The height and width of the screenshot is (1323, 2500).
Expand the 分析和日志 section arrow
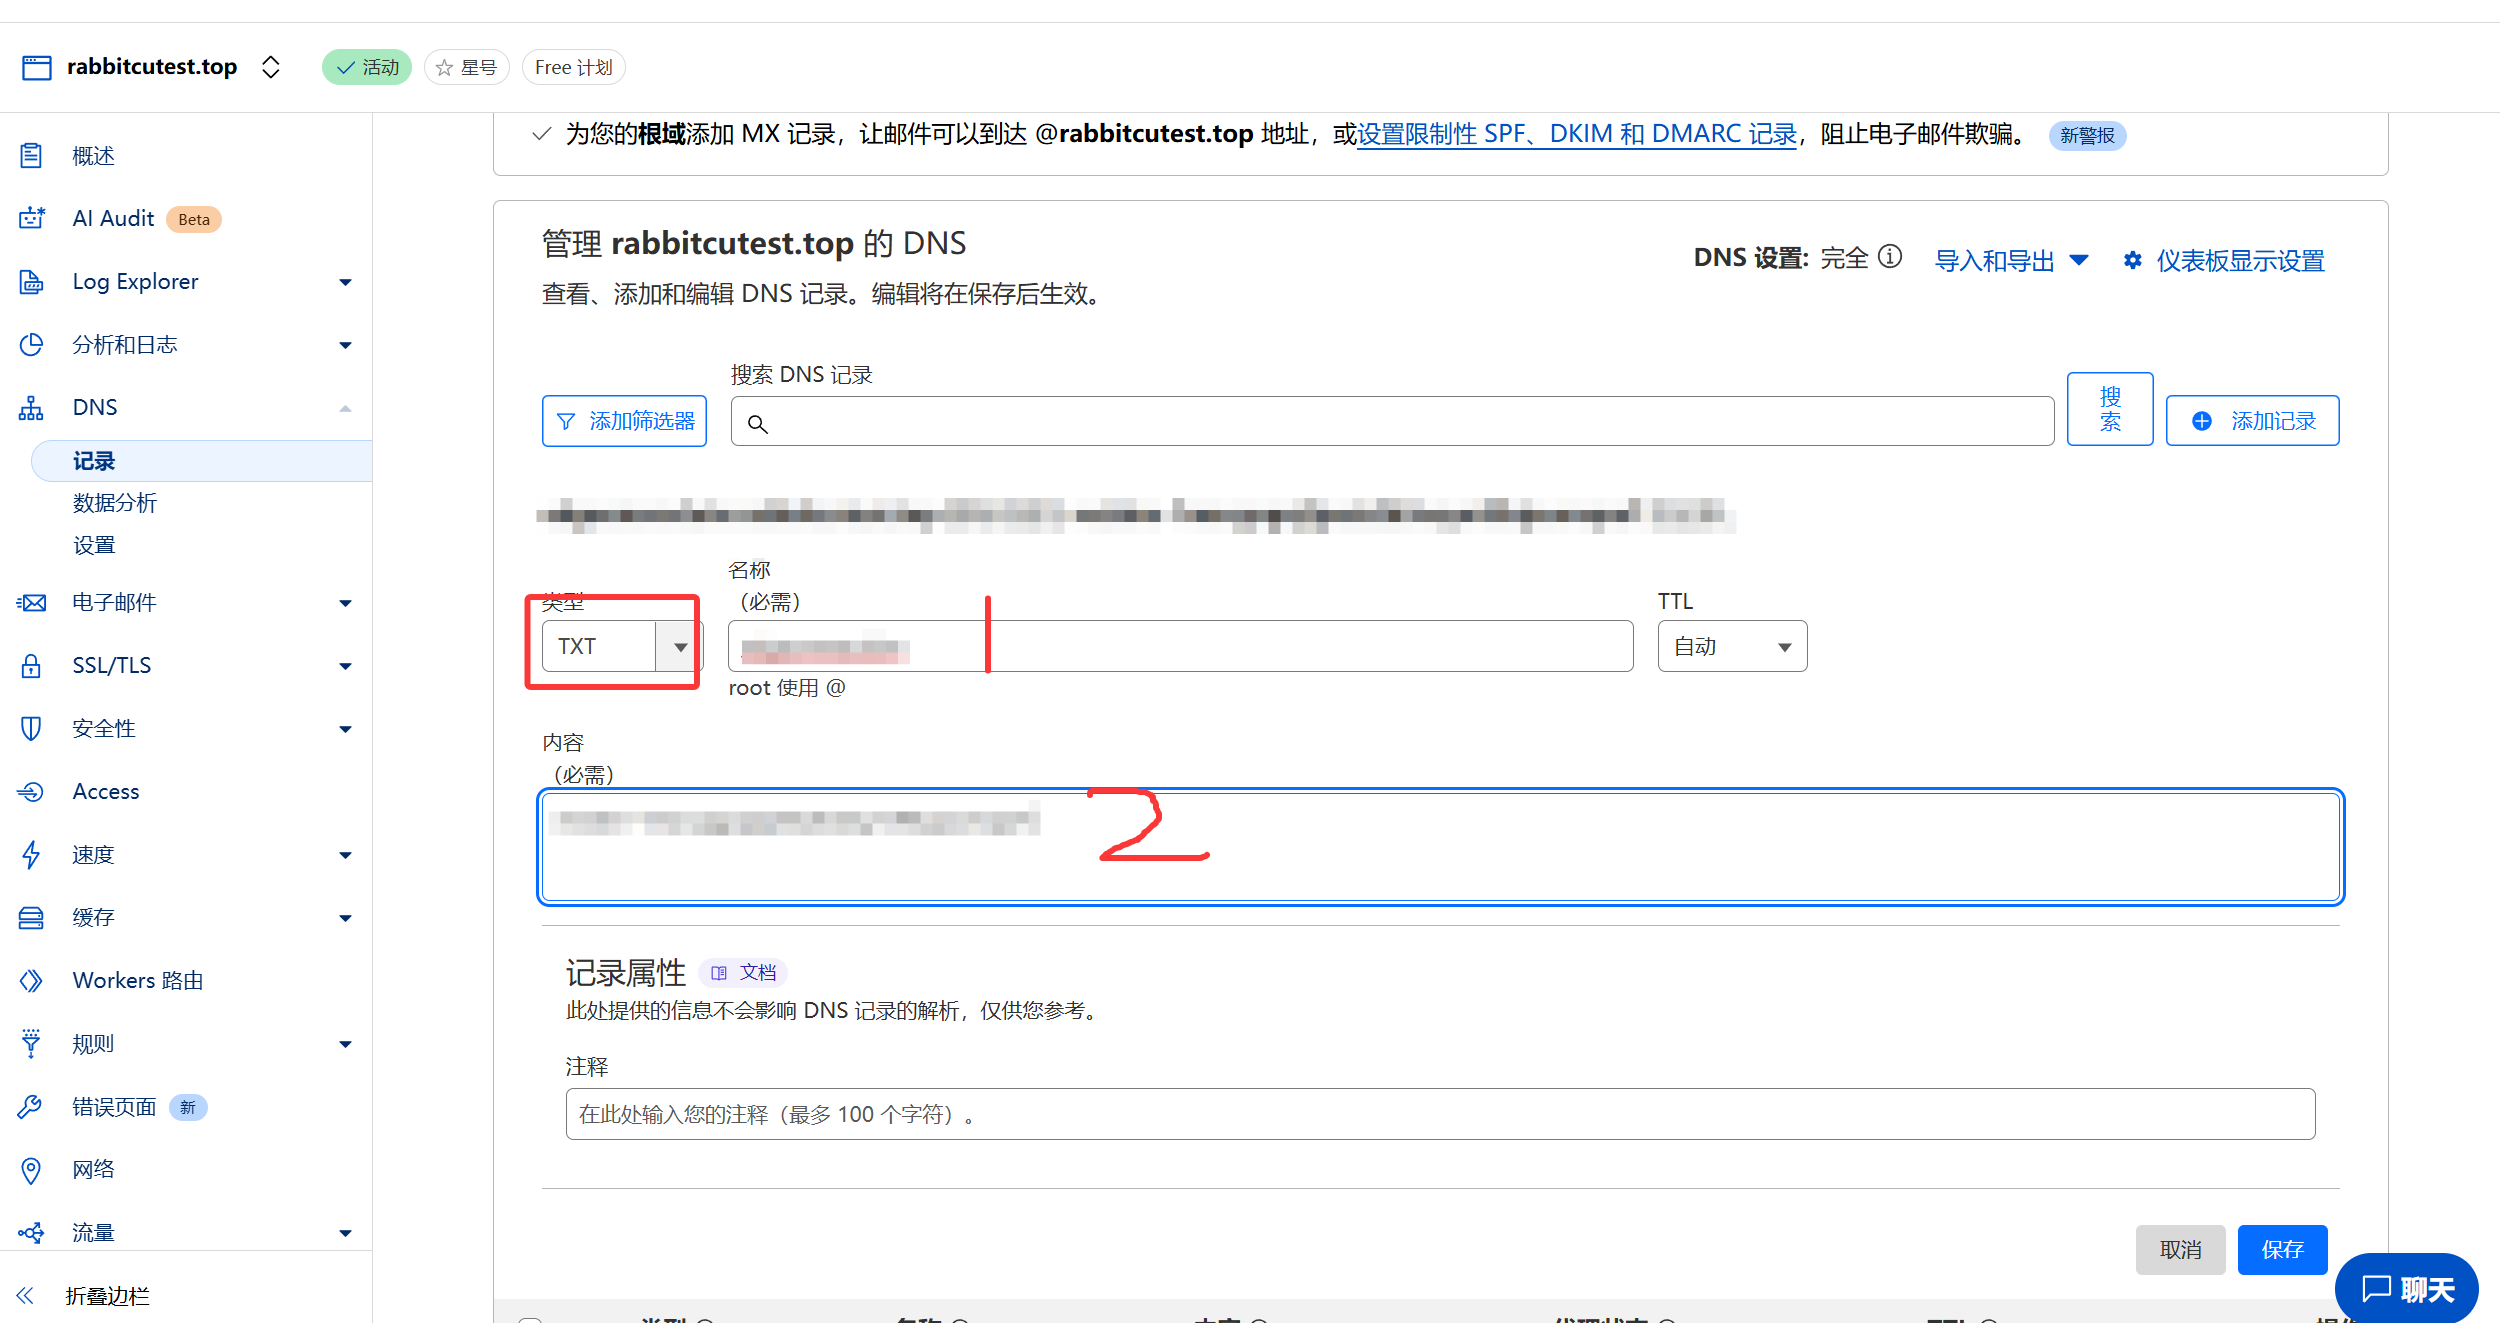(346, 345)
